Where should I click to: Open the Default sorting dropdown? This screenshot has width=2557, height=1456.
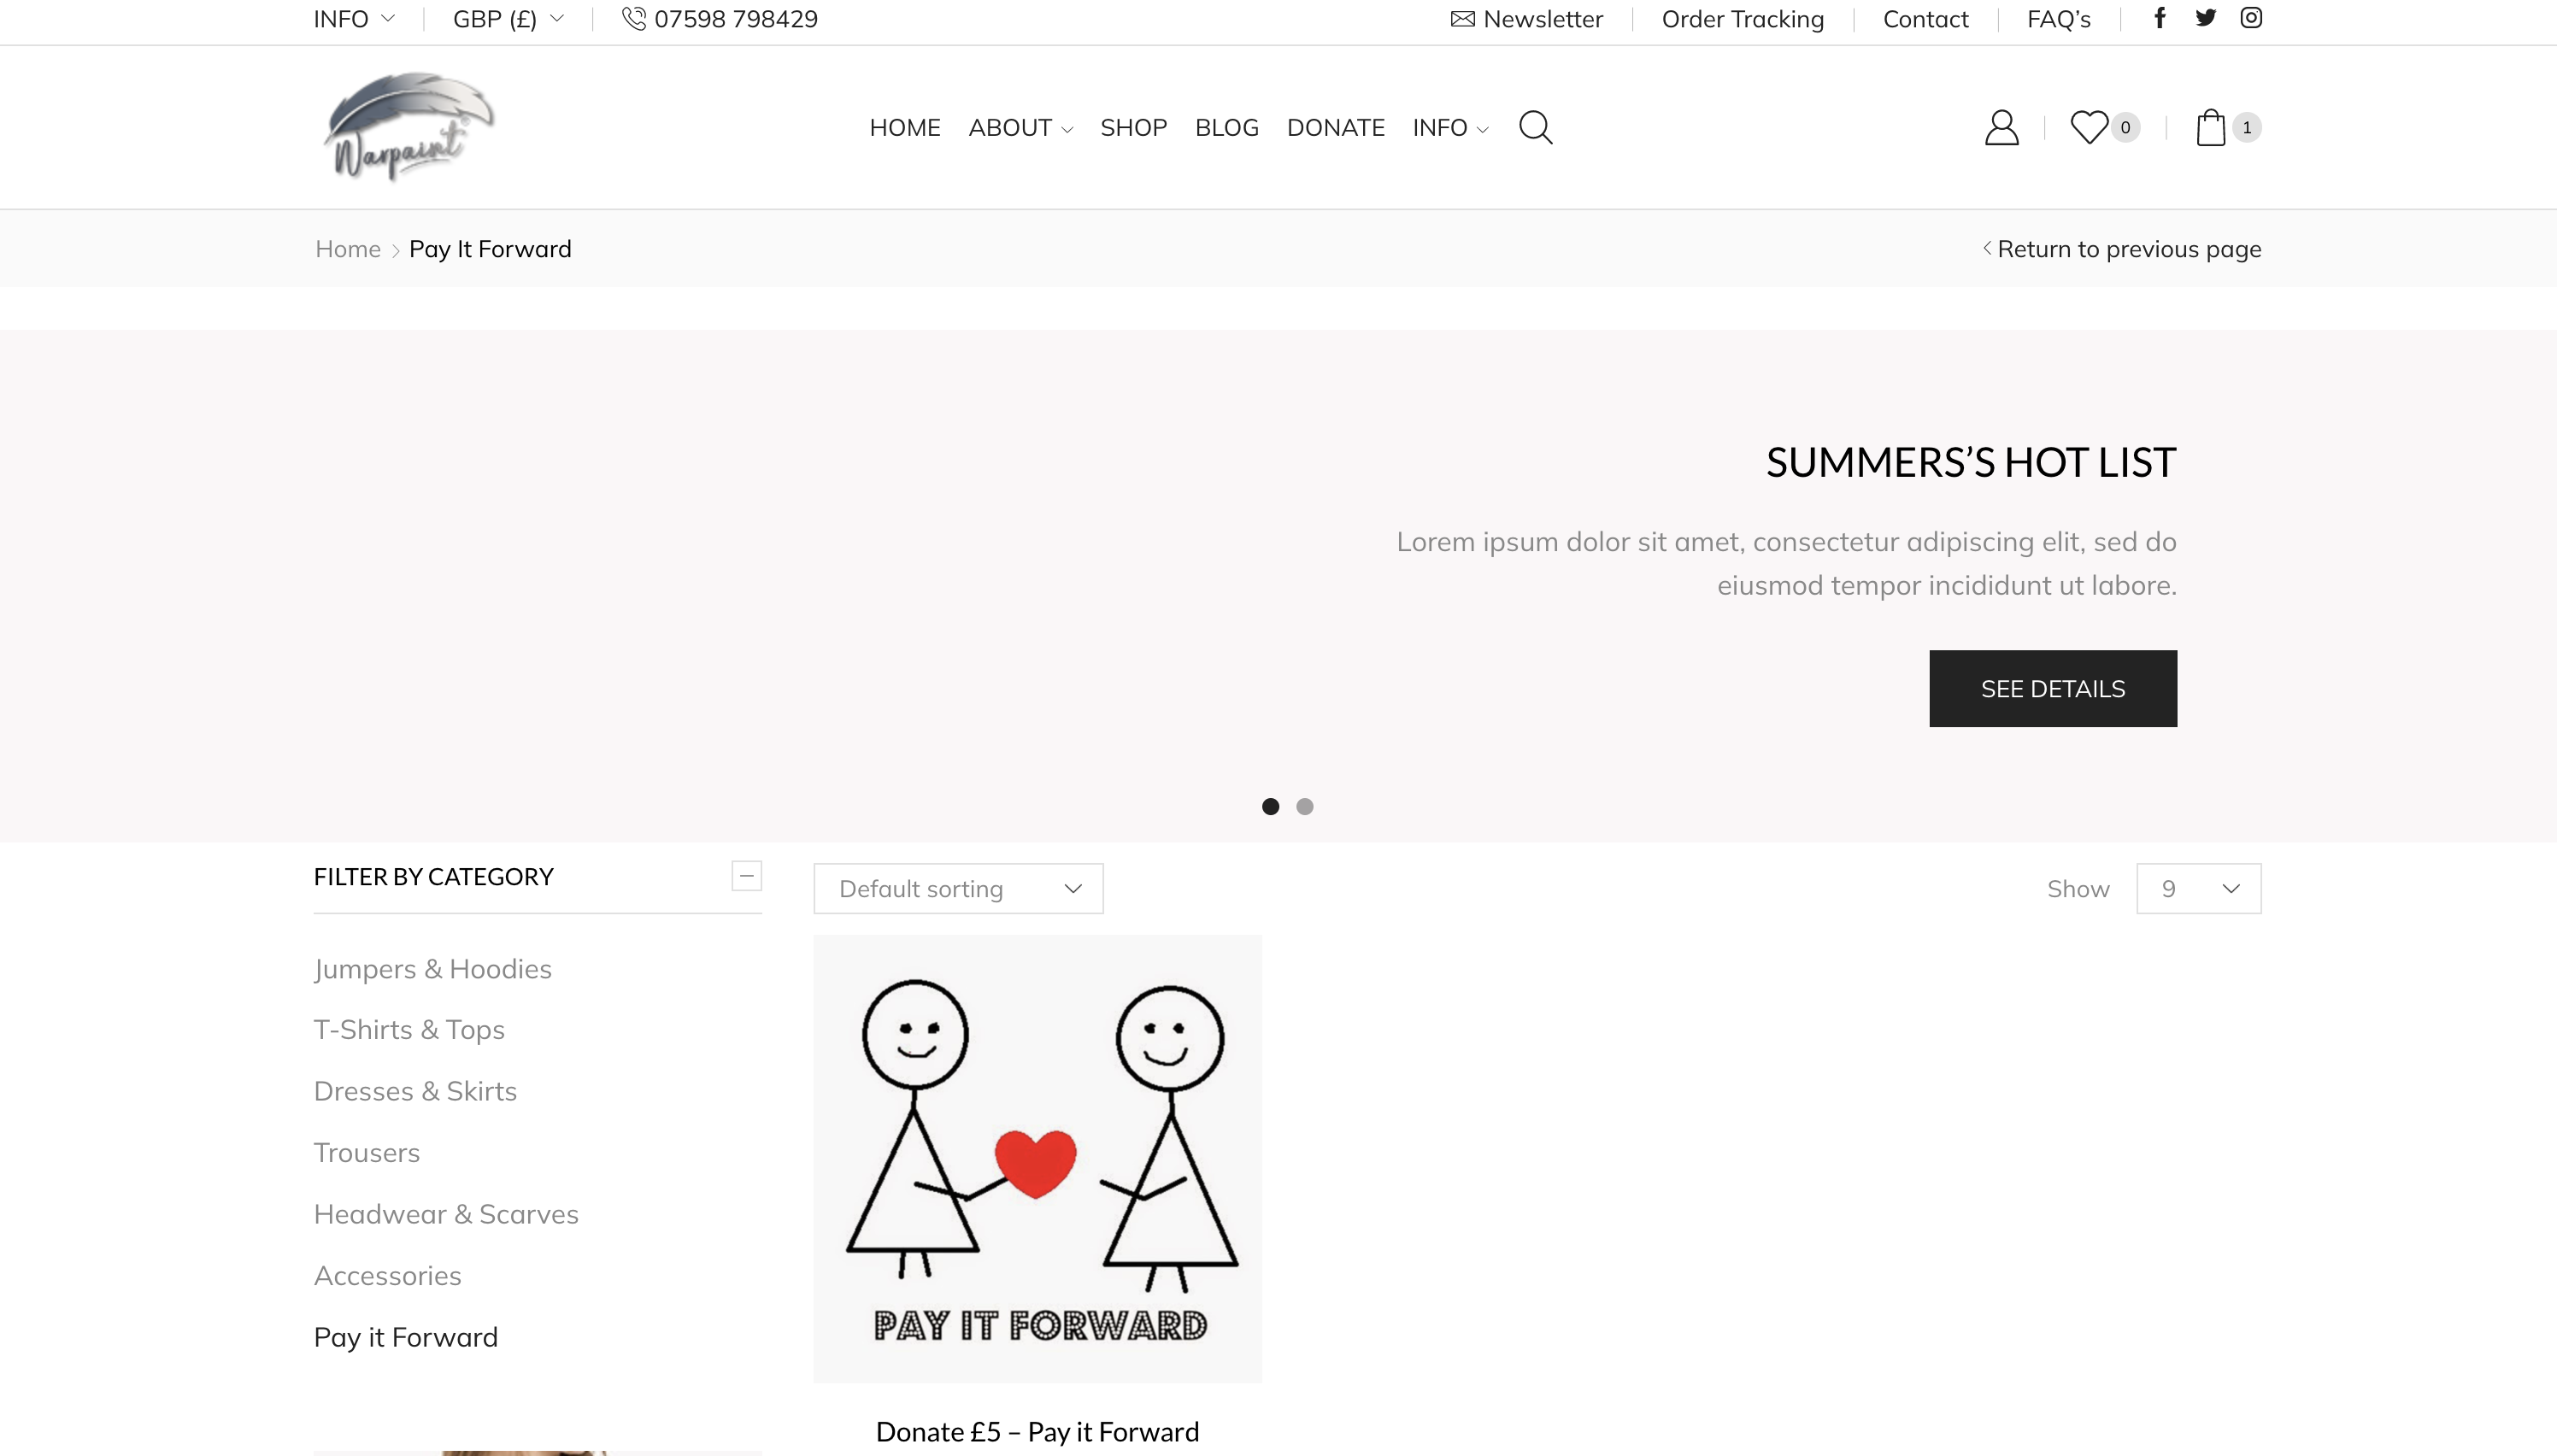[958, 888]
